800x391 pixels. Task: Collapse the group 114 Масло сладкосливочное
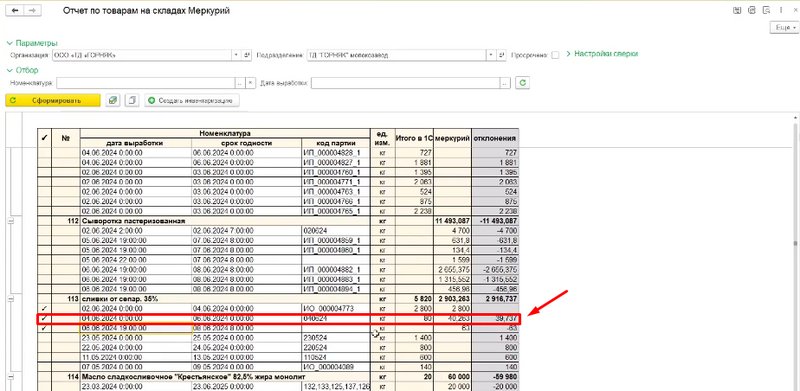(10, 377)
